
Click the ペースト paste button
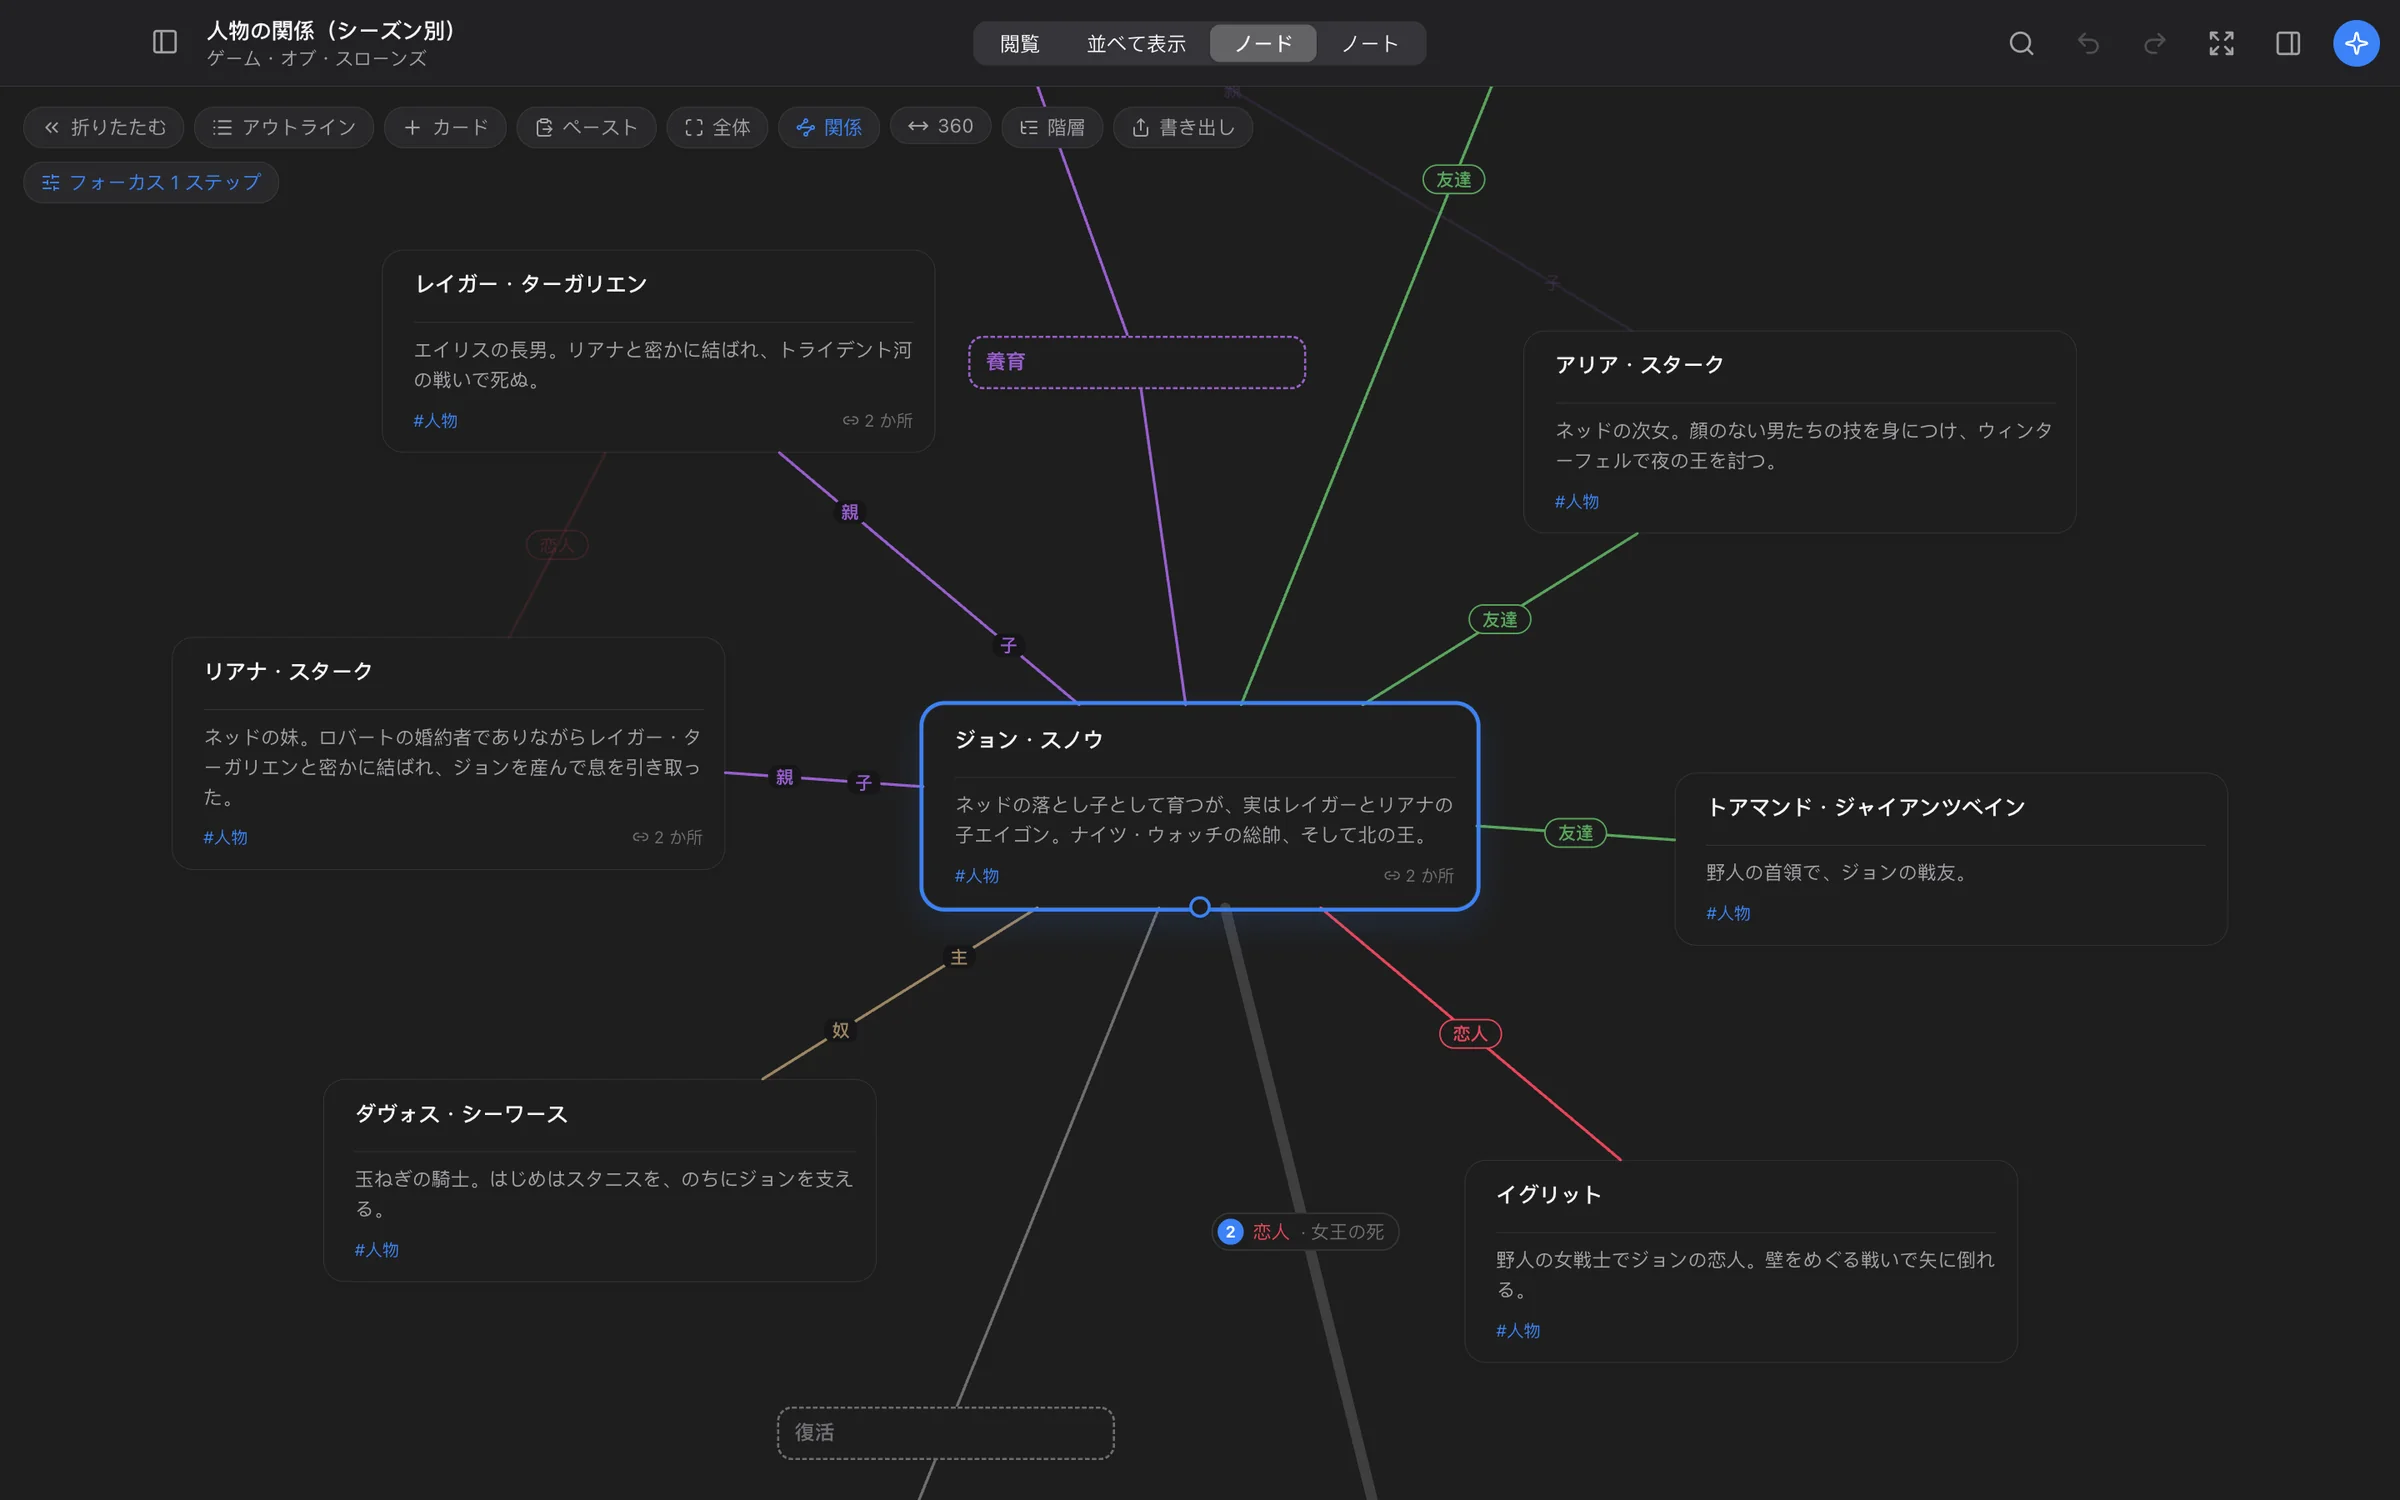[586, 127]
